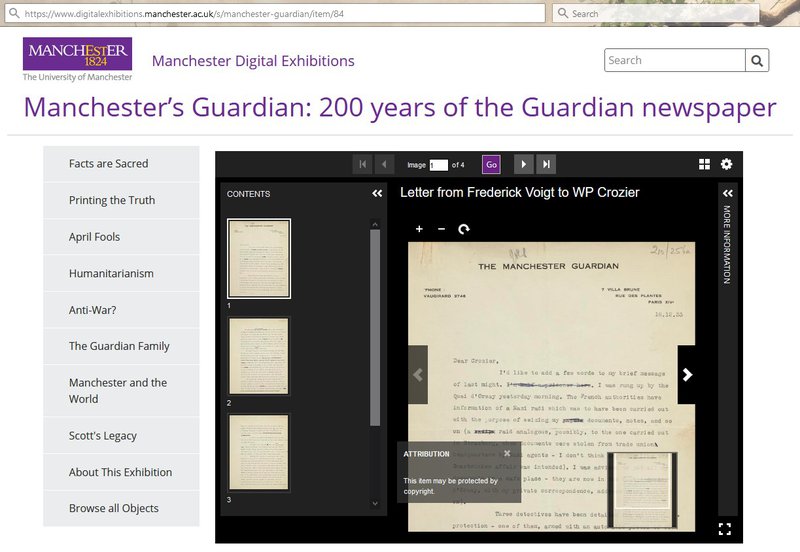Go to previous image using toolbar arrow
The width and height of the screenshot is (800, 552).
(384, 164)
